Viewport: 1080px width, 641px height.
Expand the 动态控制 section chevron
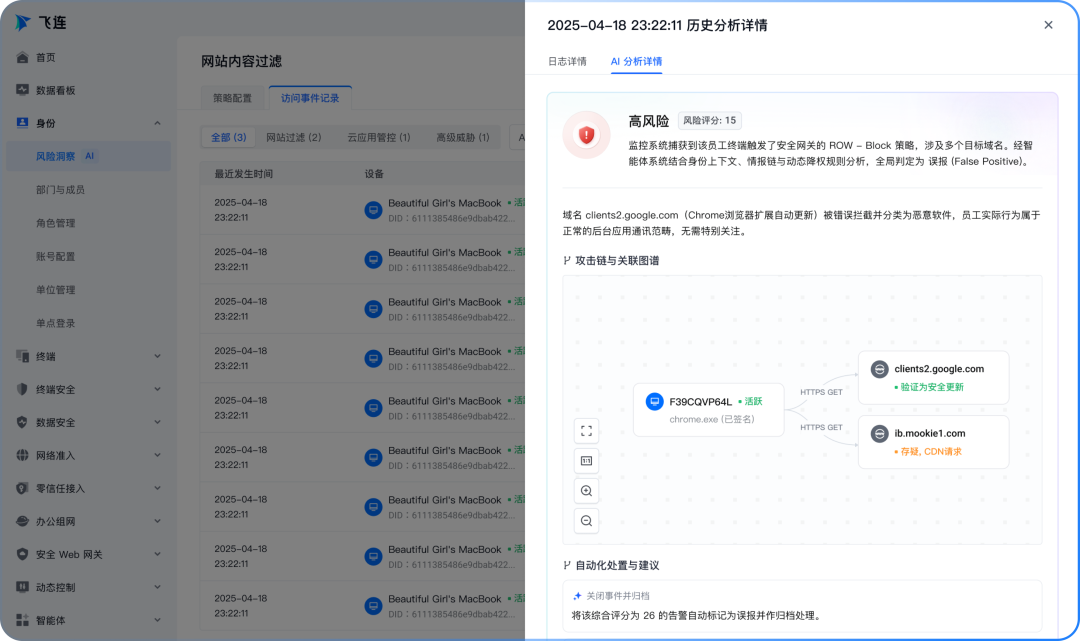click(x=157, y=587)
